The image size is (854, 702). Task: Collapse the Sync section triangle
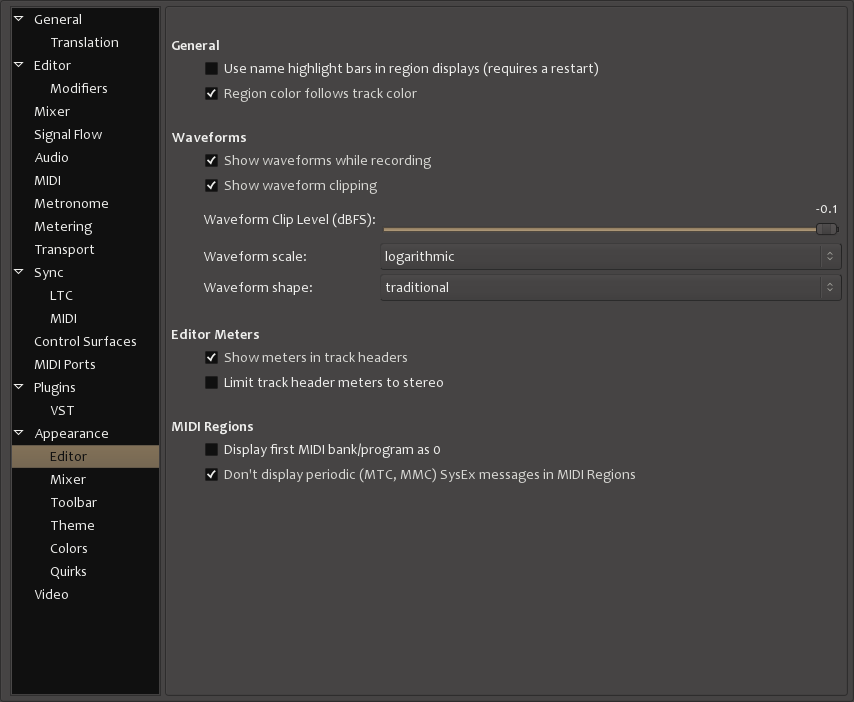coord(19,272)
